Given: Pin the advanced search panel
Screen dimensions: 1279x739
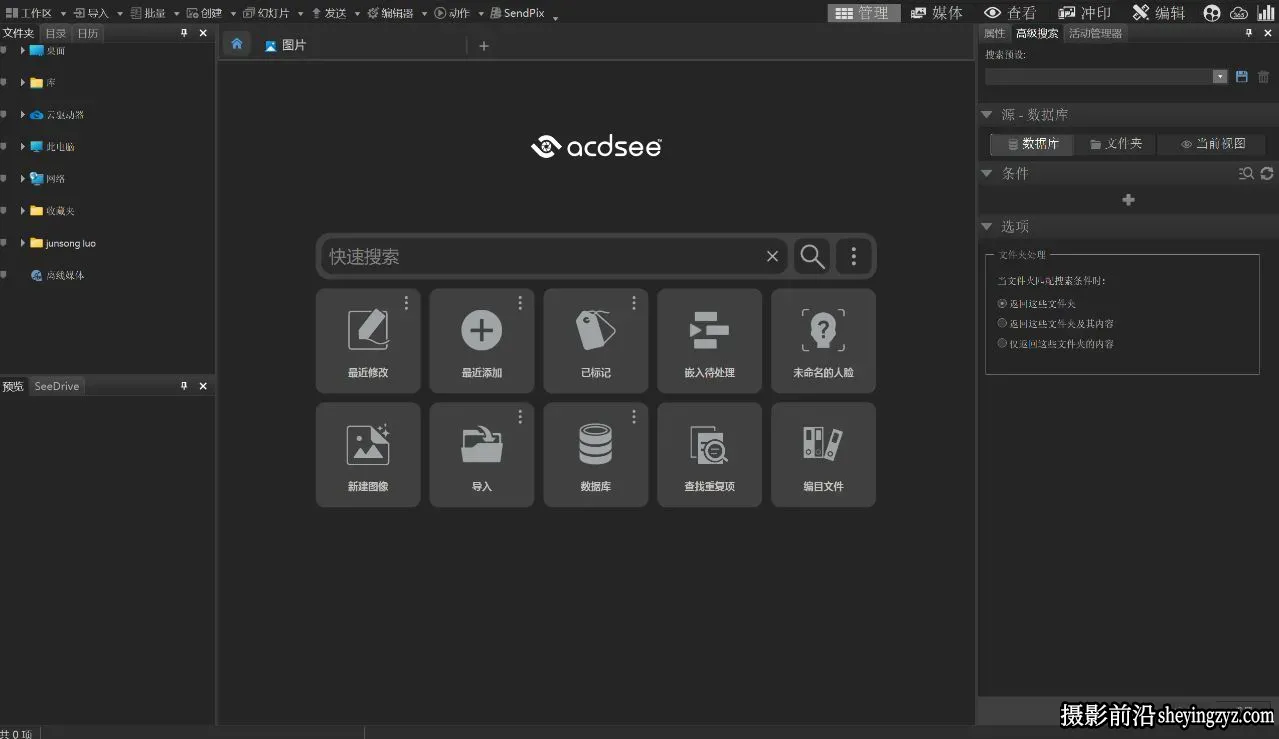Looking at the screenshot, I should (1248, 33).
